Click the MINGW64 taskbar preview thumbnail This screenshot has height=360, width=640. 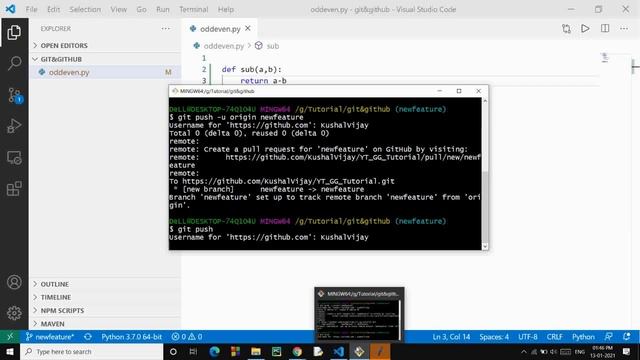tap(359, 314)
